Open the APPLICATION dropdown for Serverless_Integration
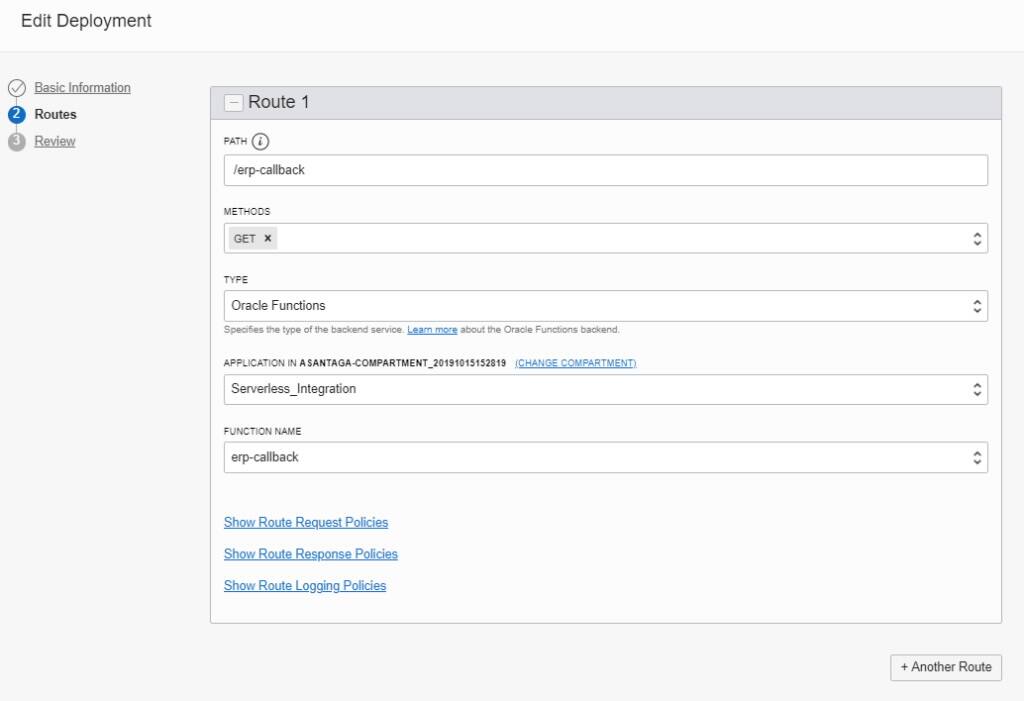This screenshot has height=701, width=1024. pos(978,389)
